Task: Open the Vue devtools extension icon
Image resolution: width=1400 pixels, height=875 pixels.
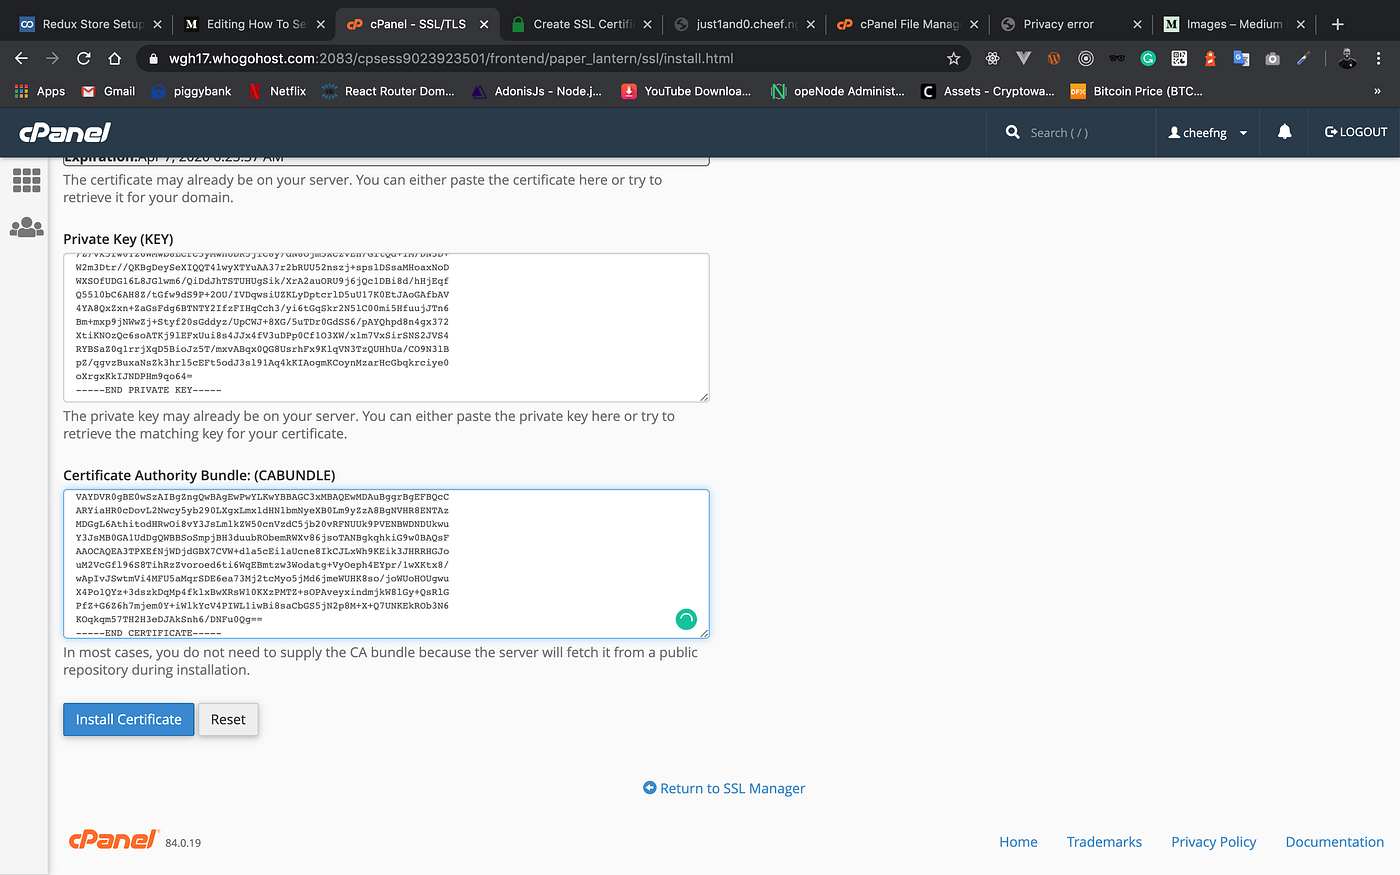Action: point(1023,59)
